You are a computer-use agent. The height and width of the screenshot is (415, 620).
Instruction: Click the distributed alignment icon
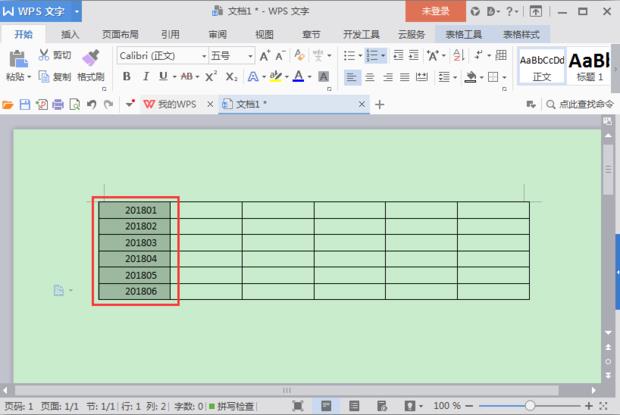tap(422, 77)
